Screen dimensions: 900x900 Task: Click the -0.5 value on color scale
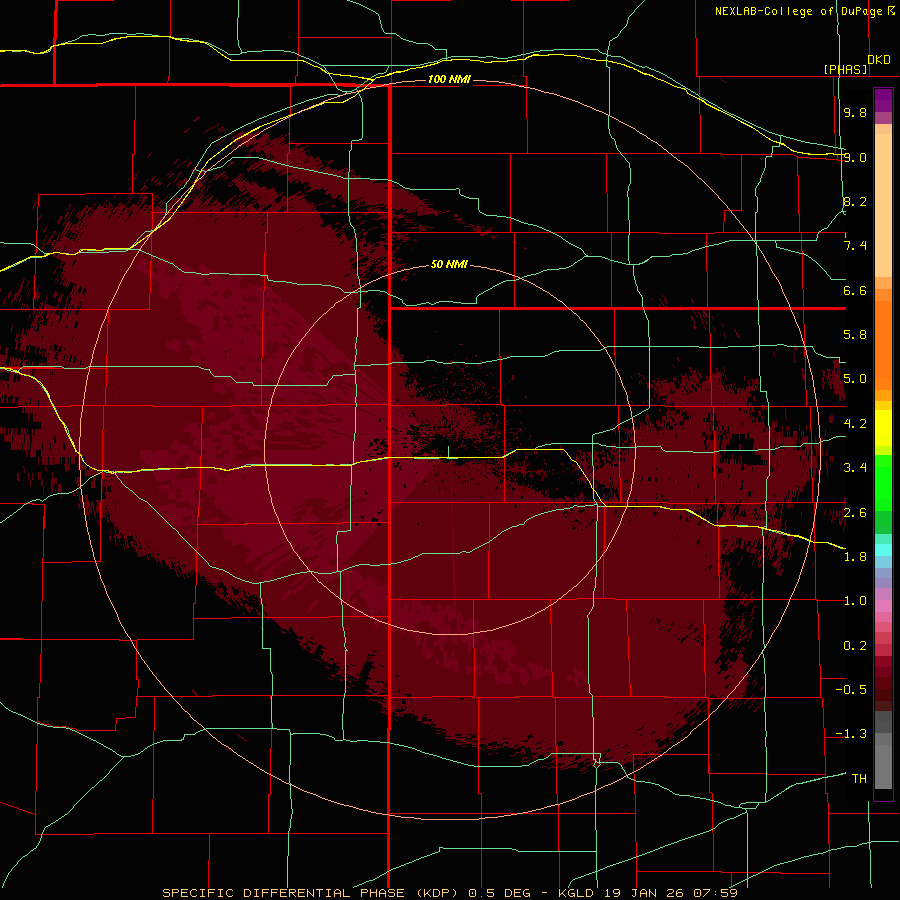pos(851,690)
